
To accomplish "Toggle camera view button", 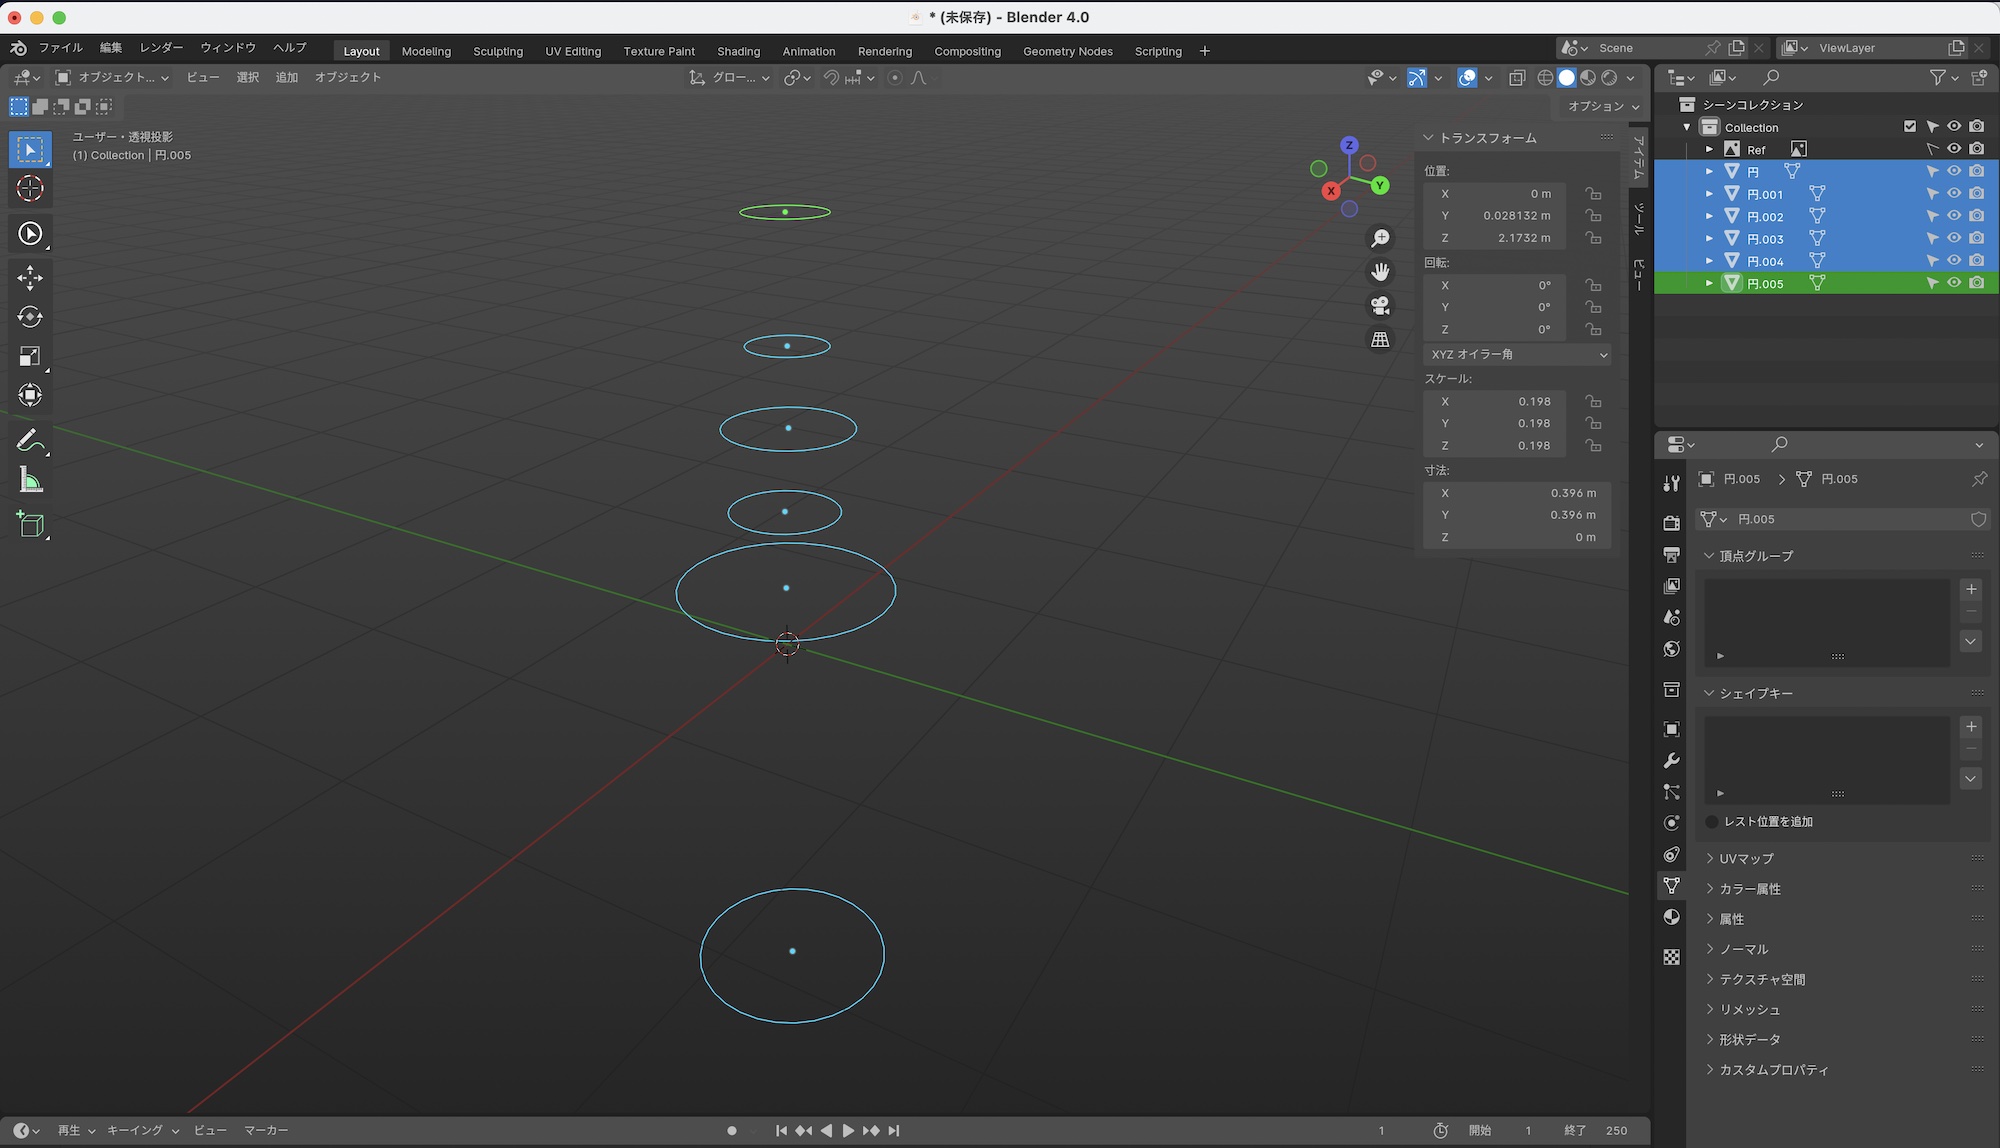I will pos(1380,305).
